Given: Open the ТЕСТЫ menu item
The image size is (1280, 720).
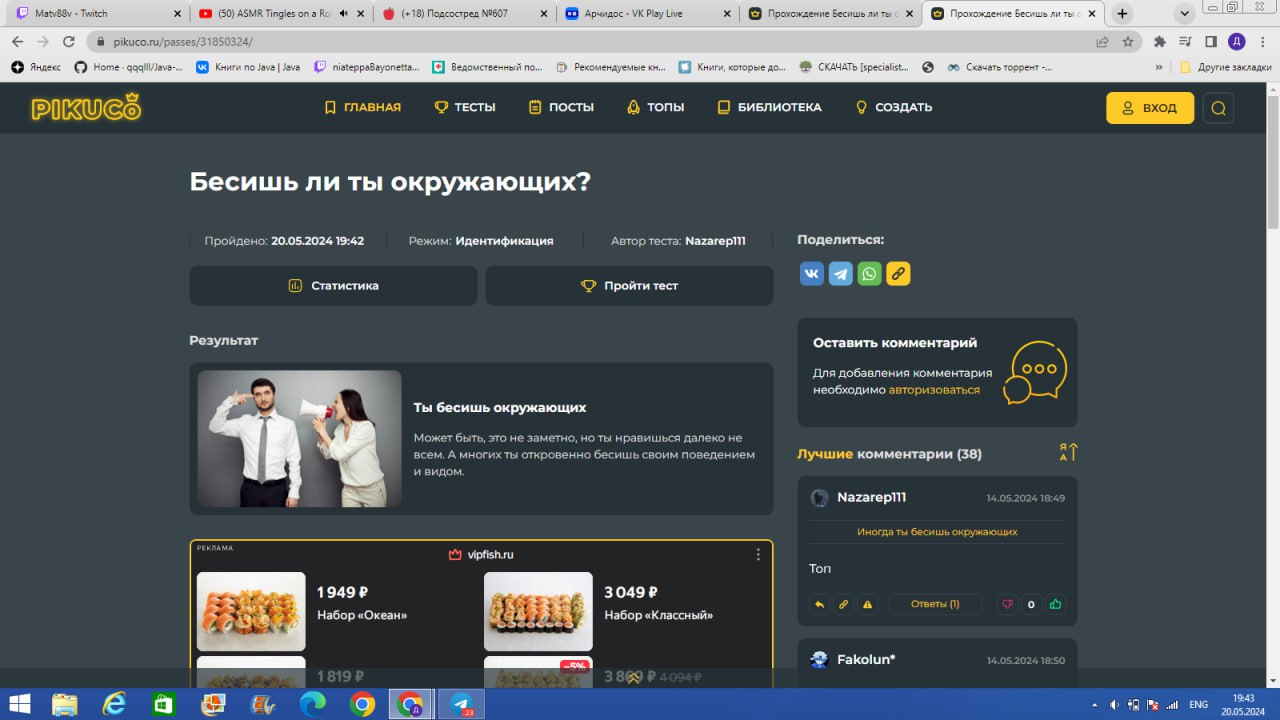Looking at the screenshot, I should coord(465,107).
